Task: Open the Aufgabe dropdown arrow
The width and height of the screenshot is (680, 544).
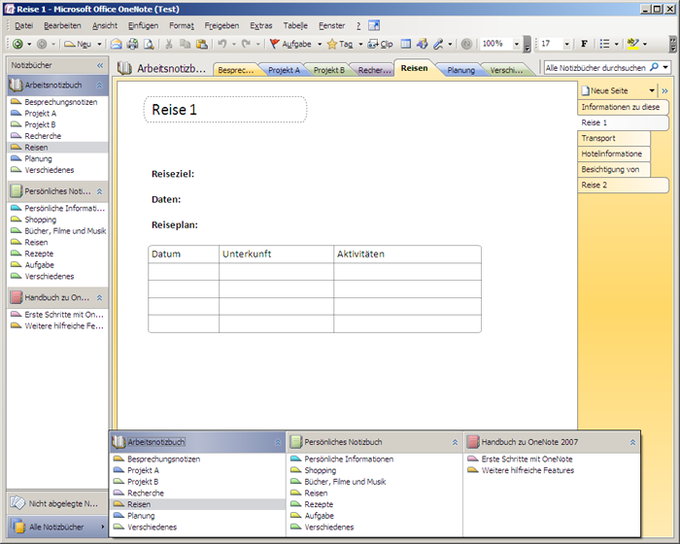Action: click(x=320, y=44)
